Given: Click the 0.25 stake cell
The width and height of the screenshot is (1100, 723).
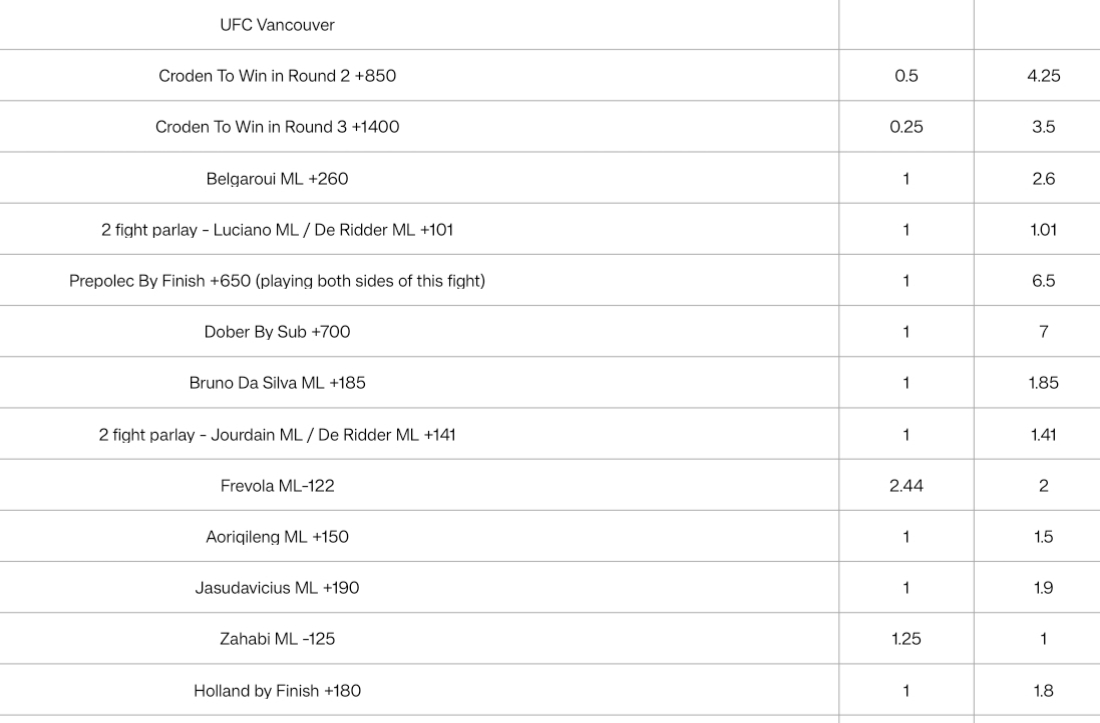Looking at the screenshot, I should tap(906, 127).
